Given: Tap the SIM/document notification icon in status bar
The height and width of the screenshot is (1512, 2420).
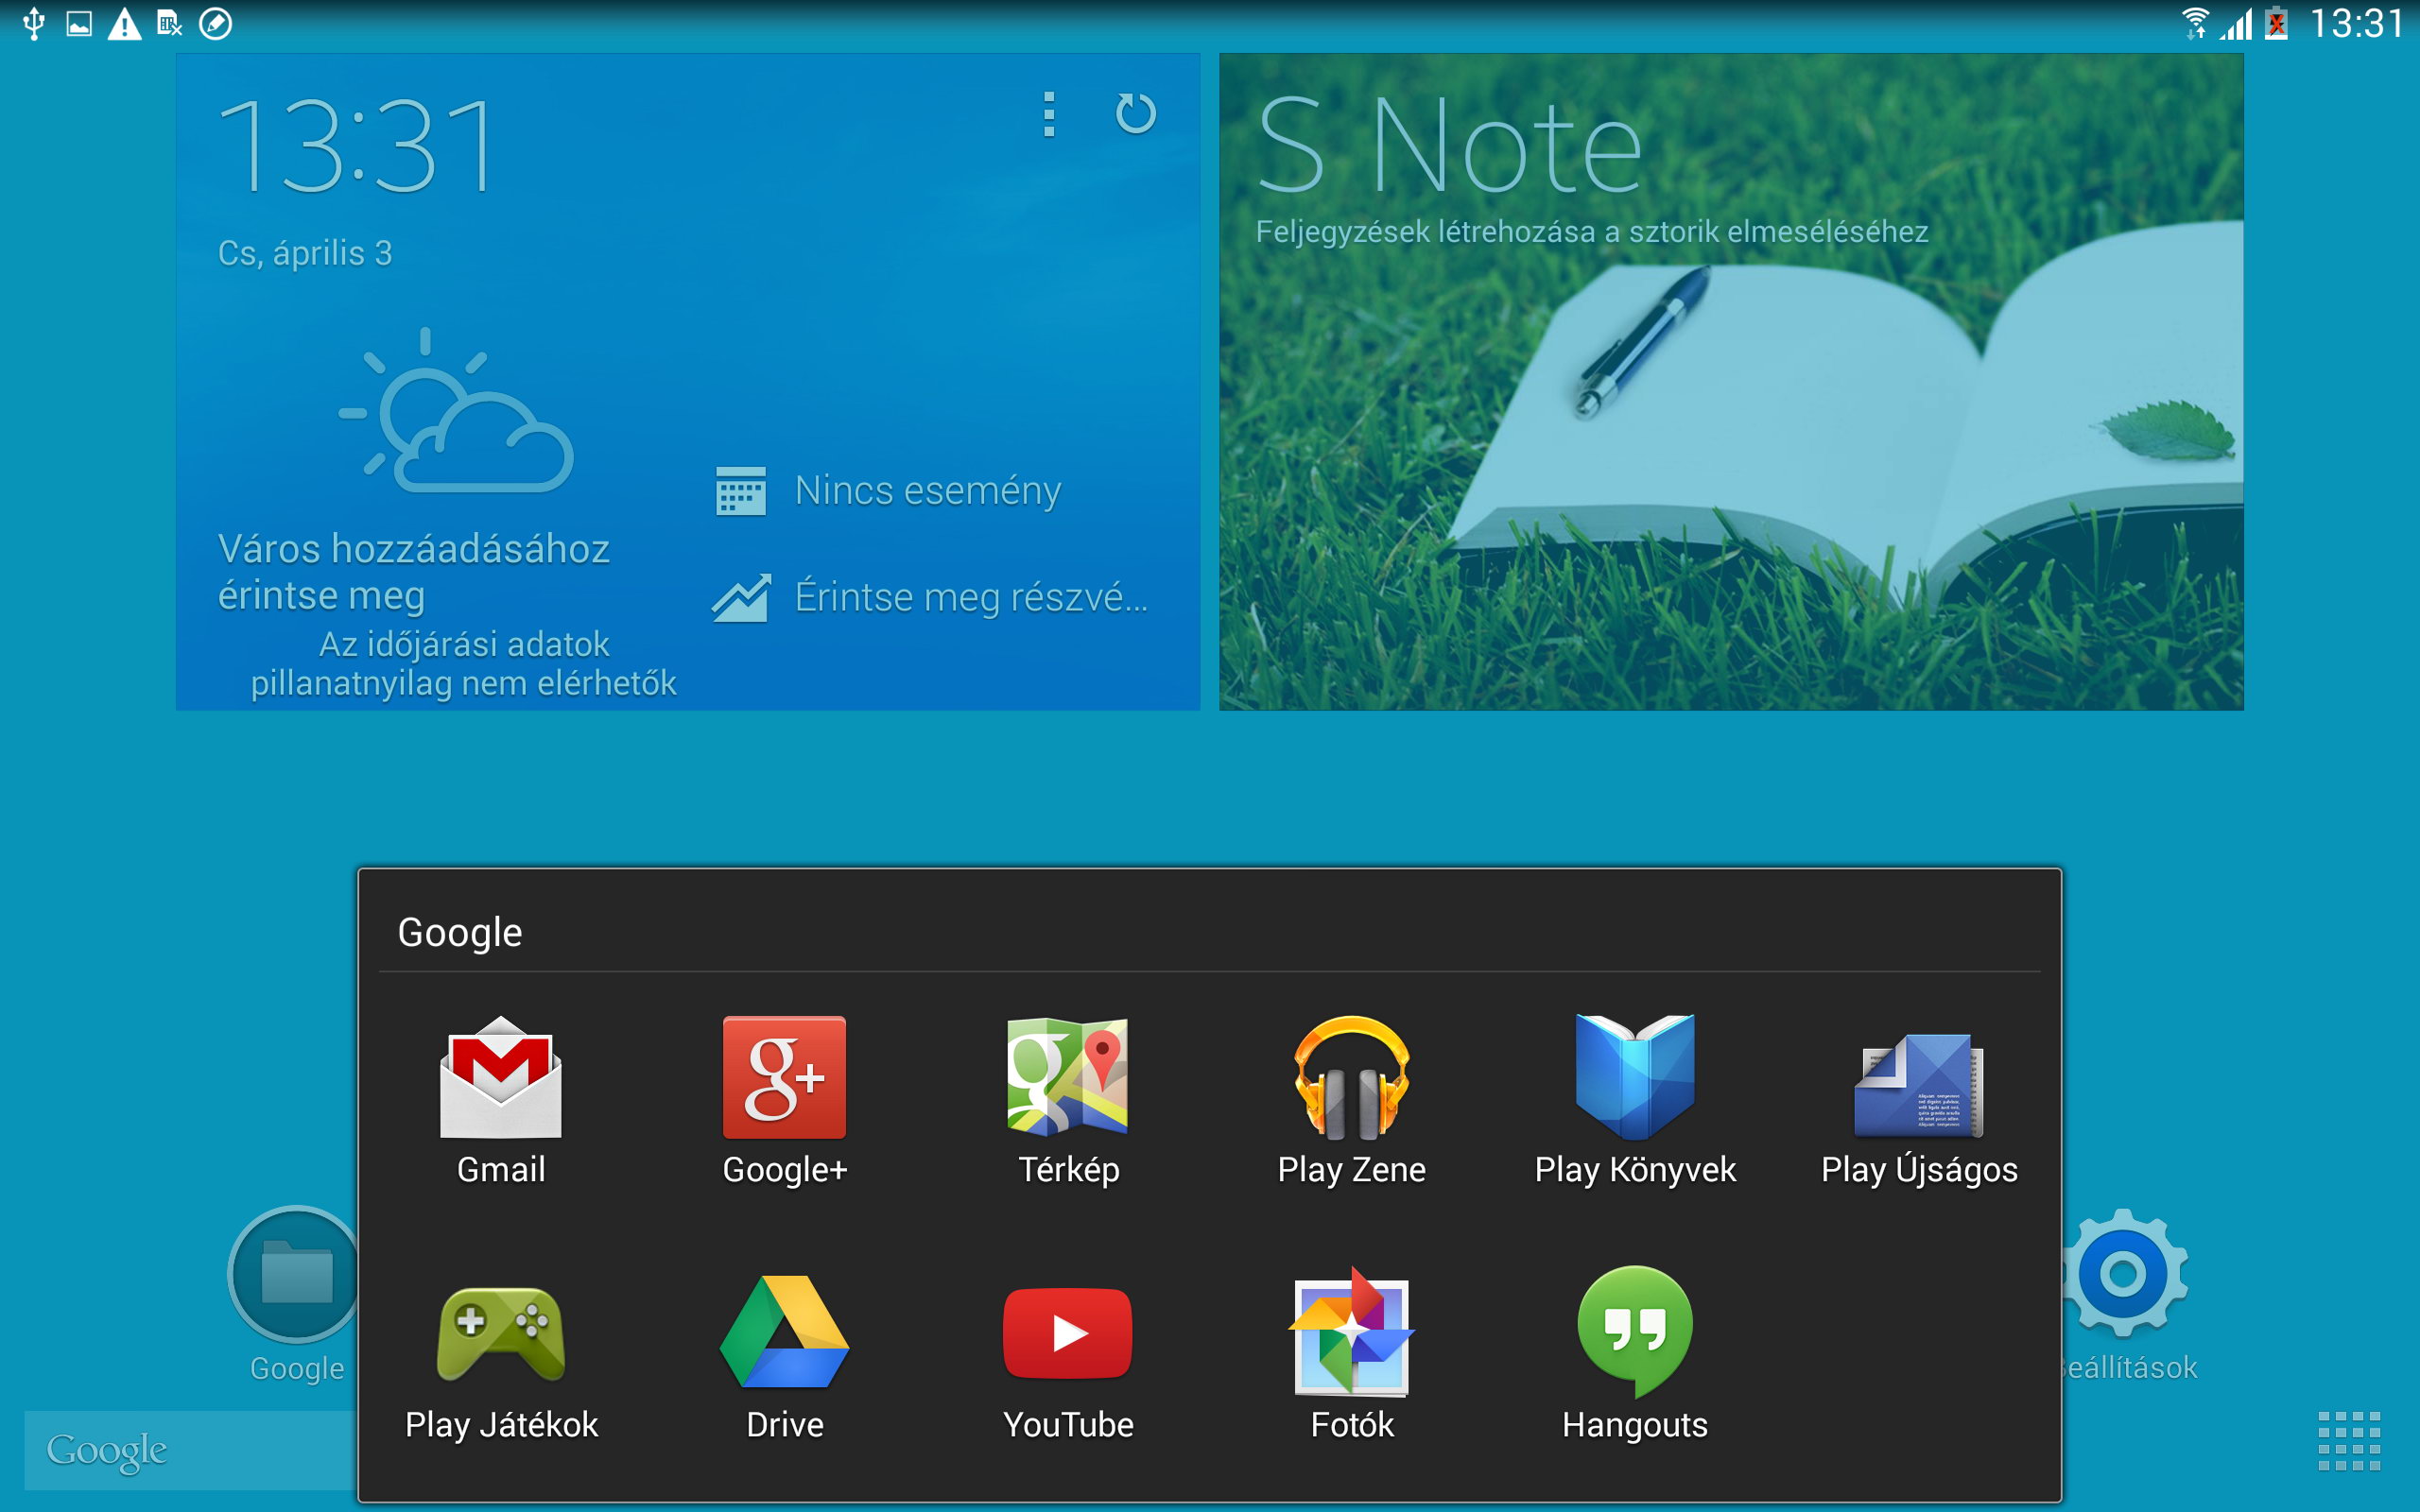Looking at the screenshot, I should (x=170, y=23).
